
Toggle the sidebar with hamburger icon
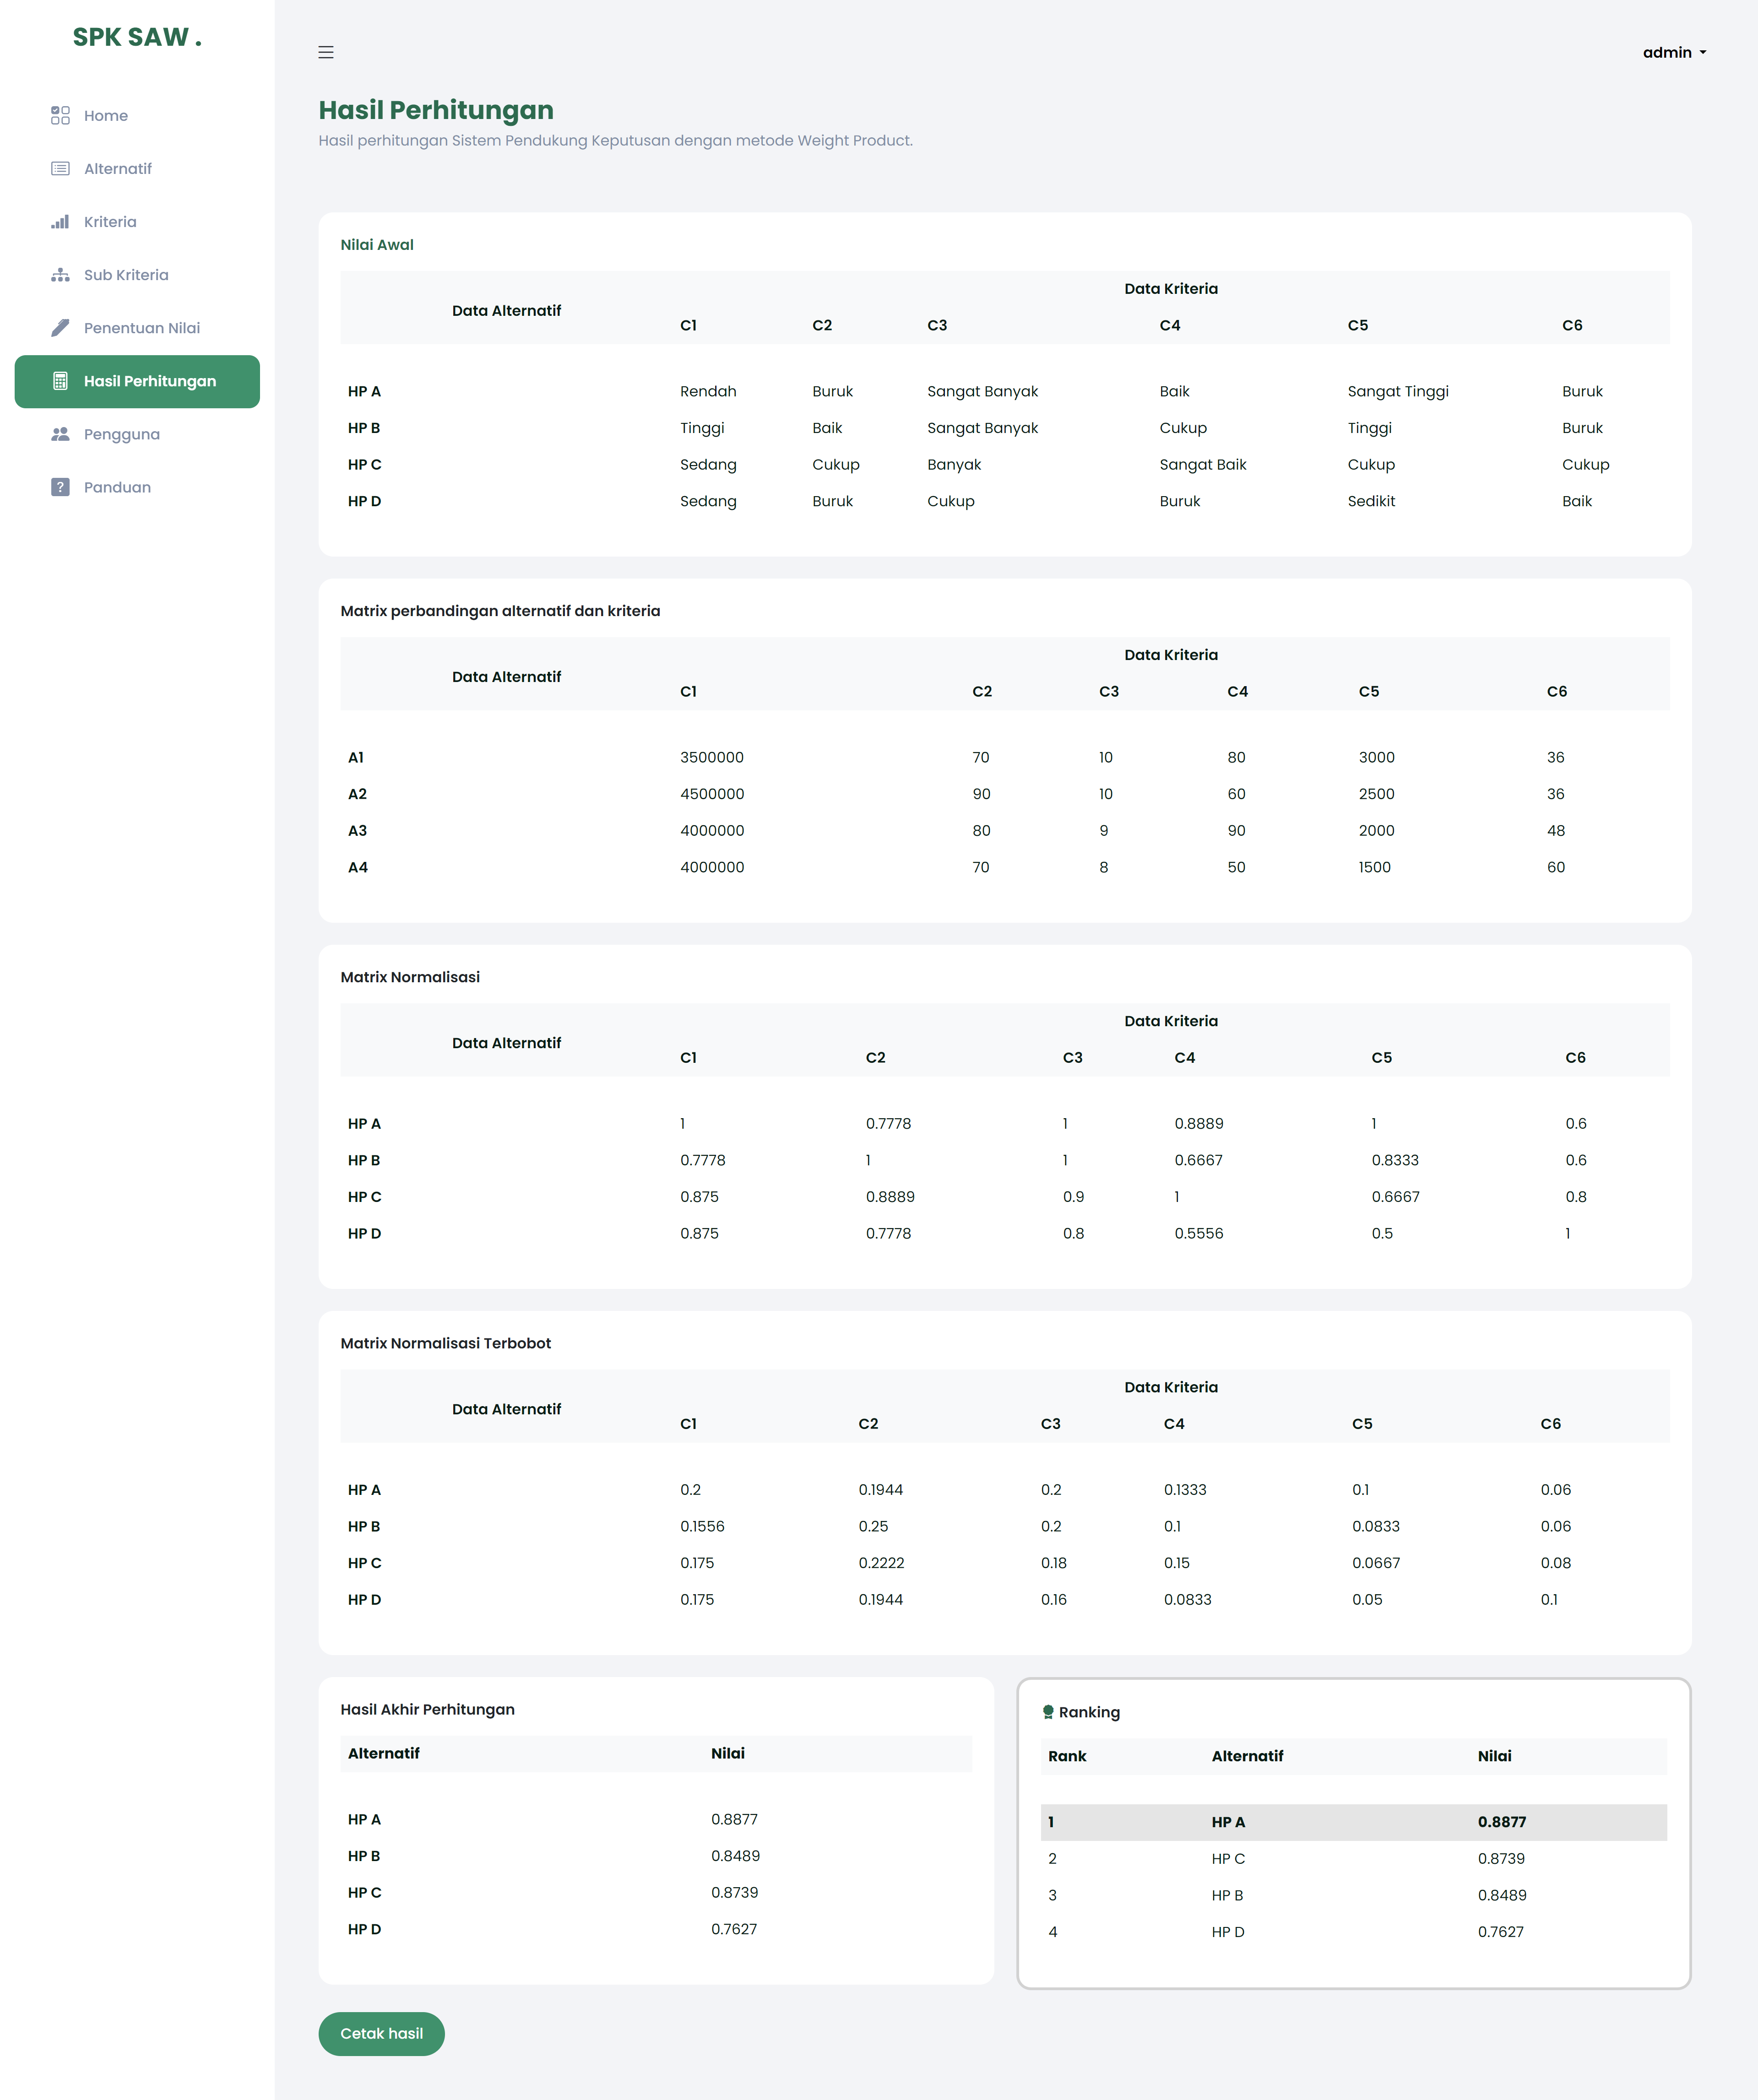click(x=326, y=52)
